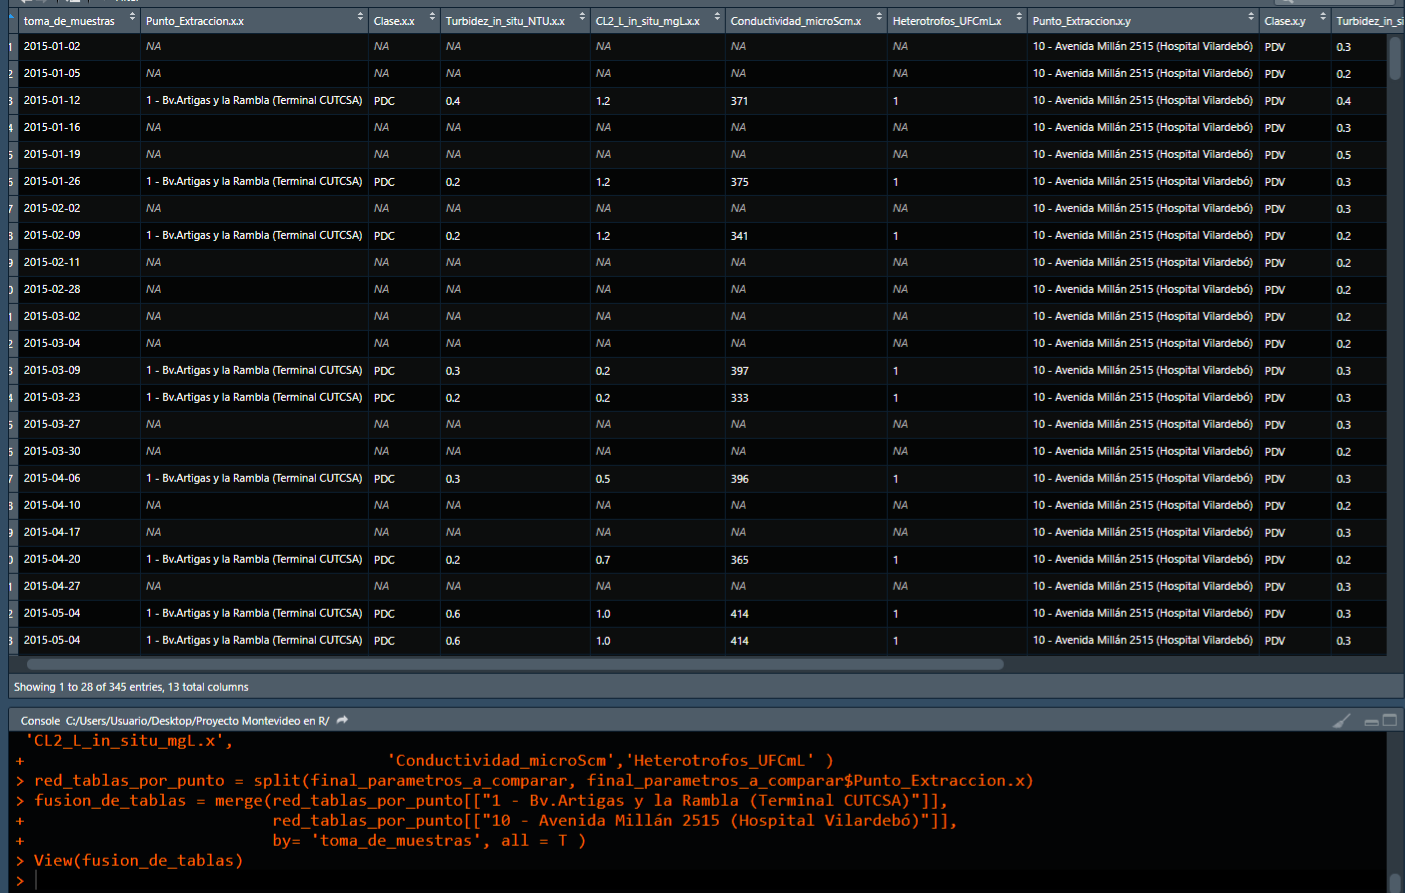
Task: Click sort arrows on CL2_L_in_situ_mgL.x.x
Action: point(717,17)
